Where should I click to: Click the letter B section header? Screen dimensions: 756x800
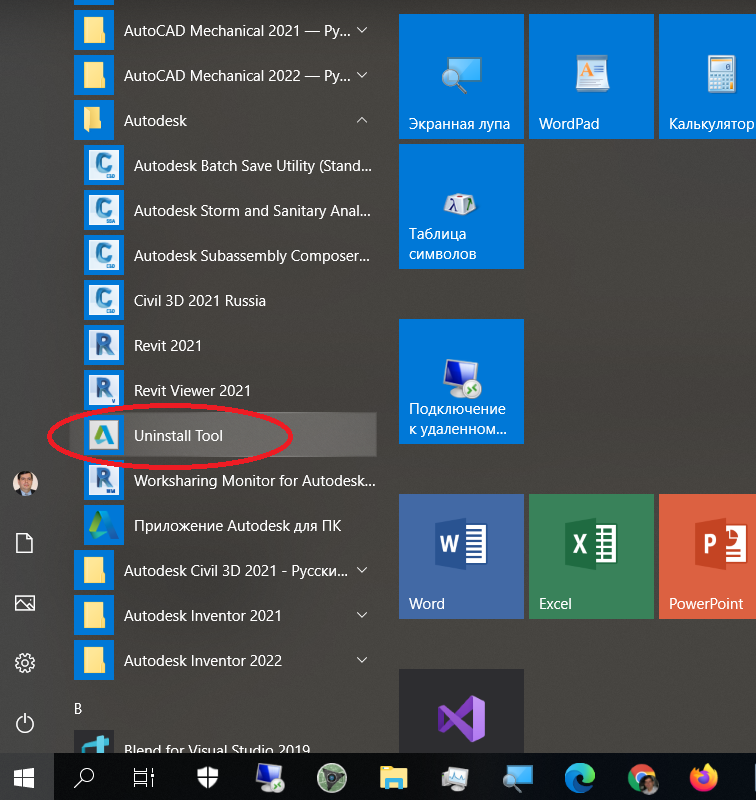coord(78,709)
